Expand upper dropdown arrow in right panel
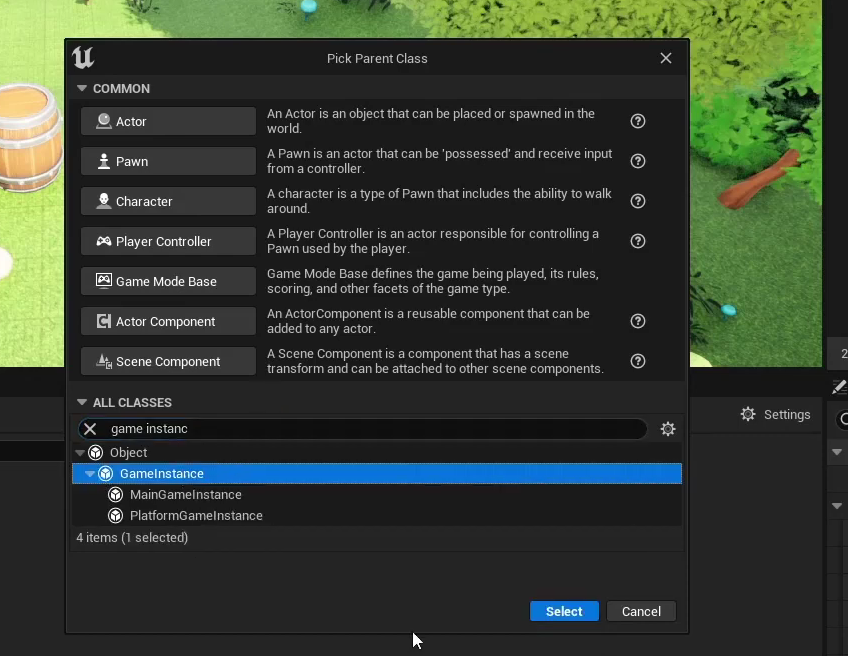 pyautogui.click(x=837, y=452)
